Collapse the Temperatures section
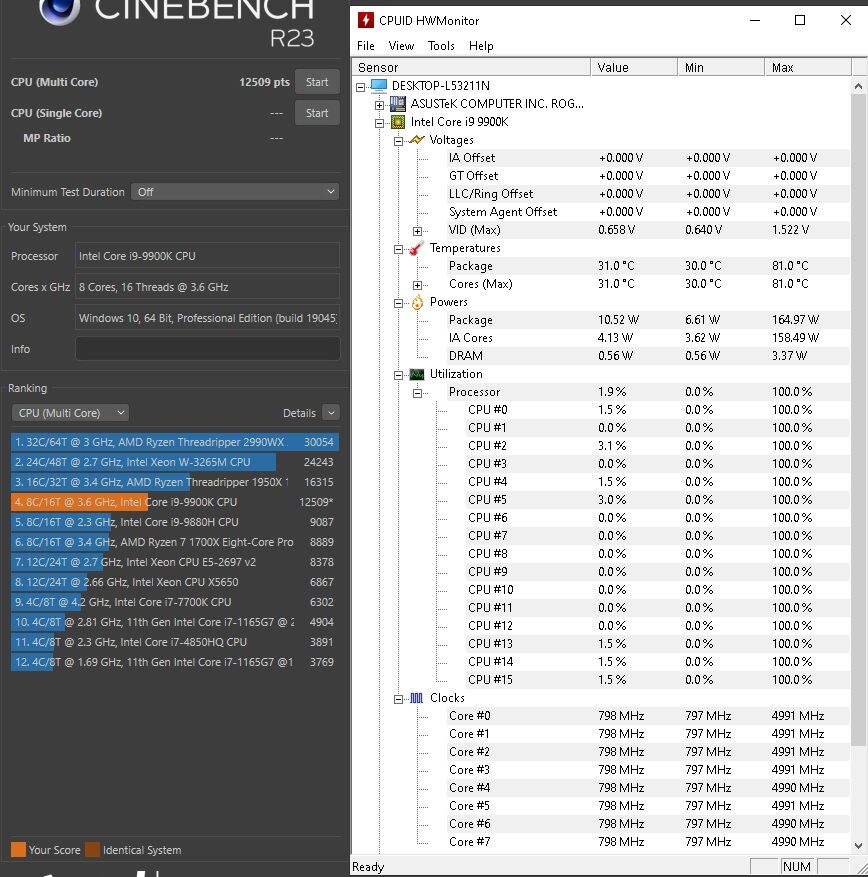The height and width of the screenshot is (877, 868). click(399, 249)
